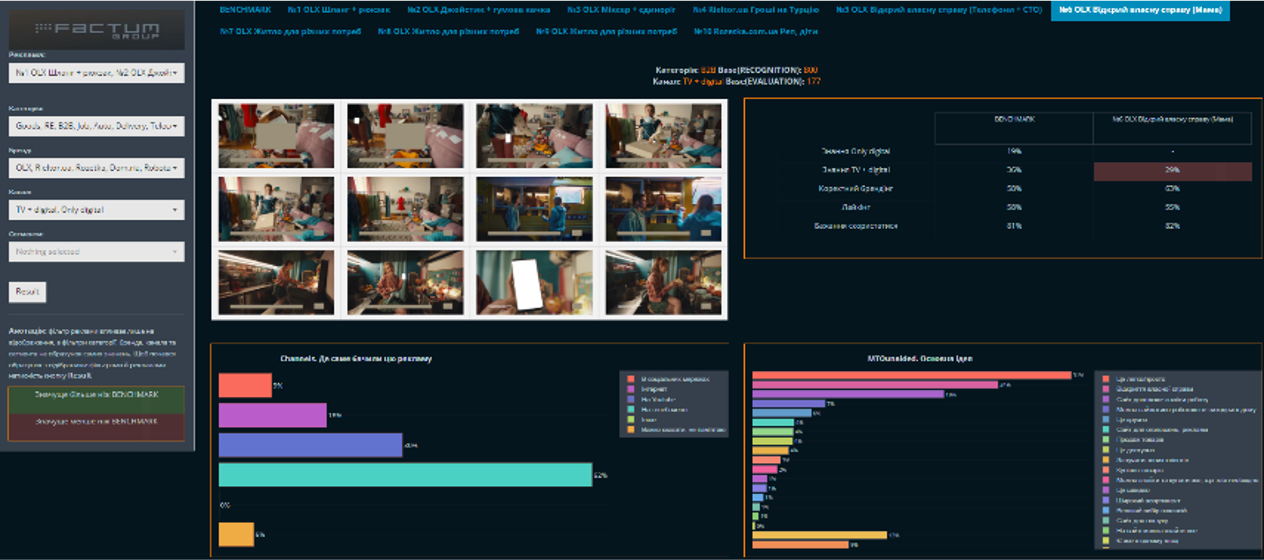Select the 'Бажання скористатися' row label
Image resolution: width=1264 pixels, height=560 pixels.
pyautogui.click(x=856, y=226)
